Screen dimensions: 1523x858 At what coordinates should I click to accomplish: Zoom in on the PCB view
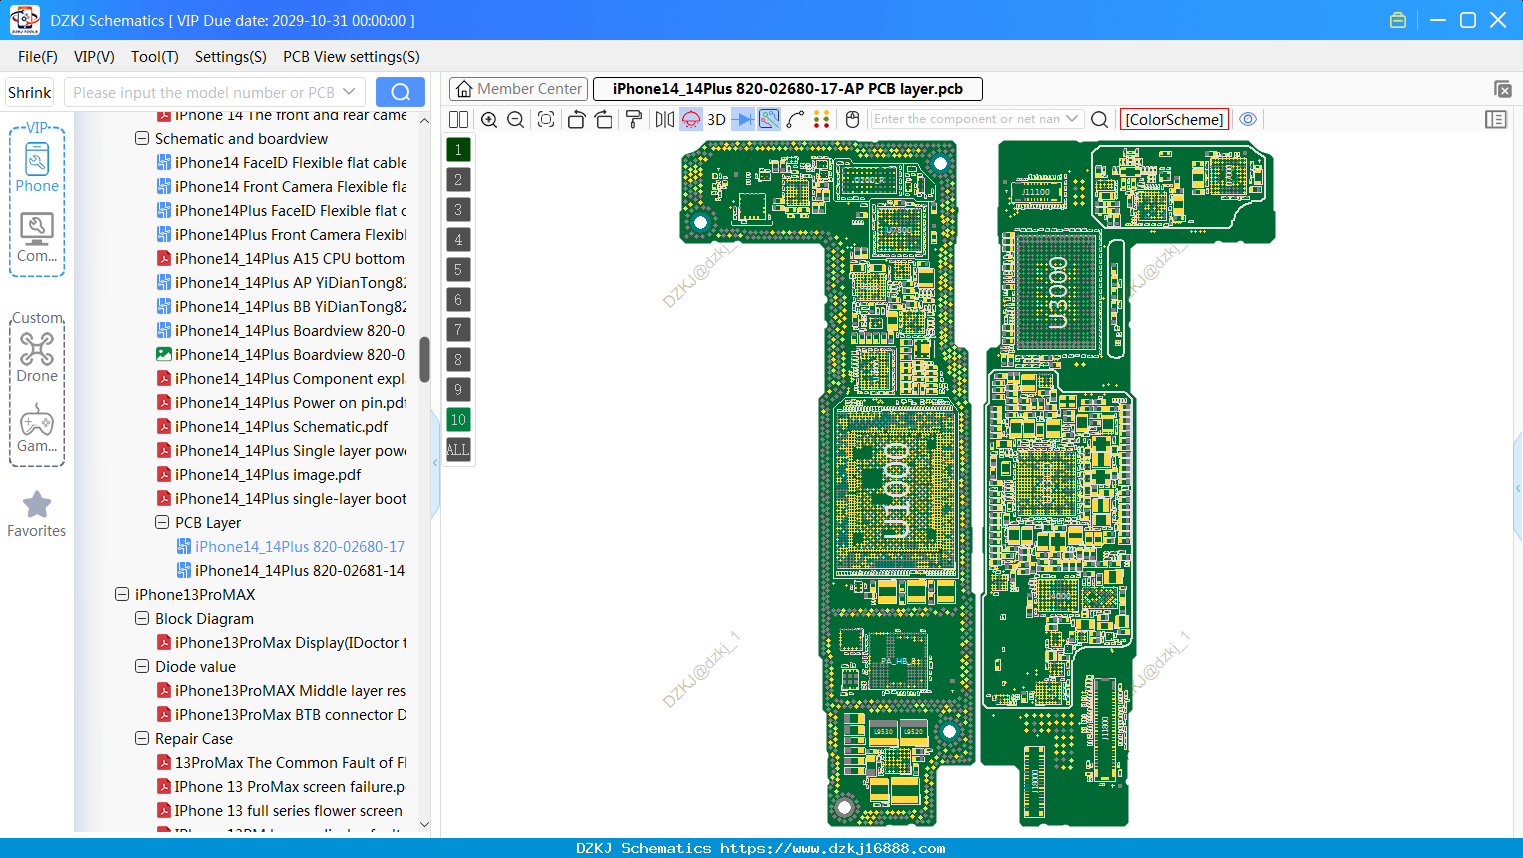(x=489, y=119)
